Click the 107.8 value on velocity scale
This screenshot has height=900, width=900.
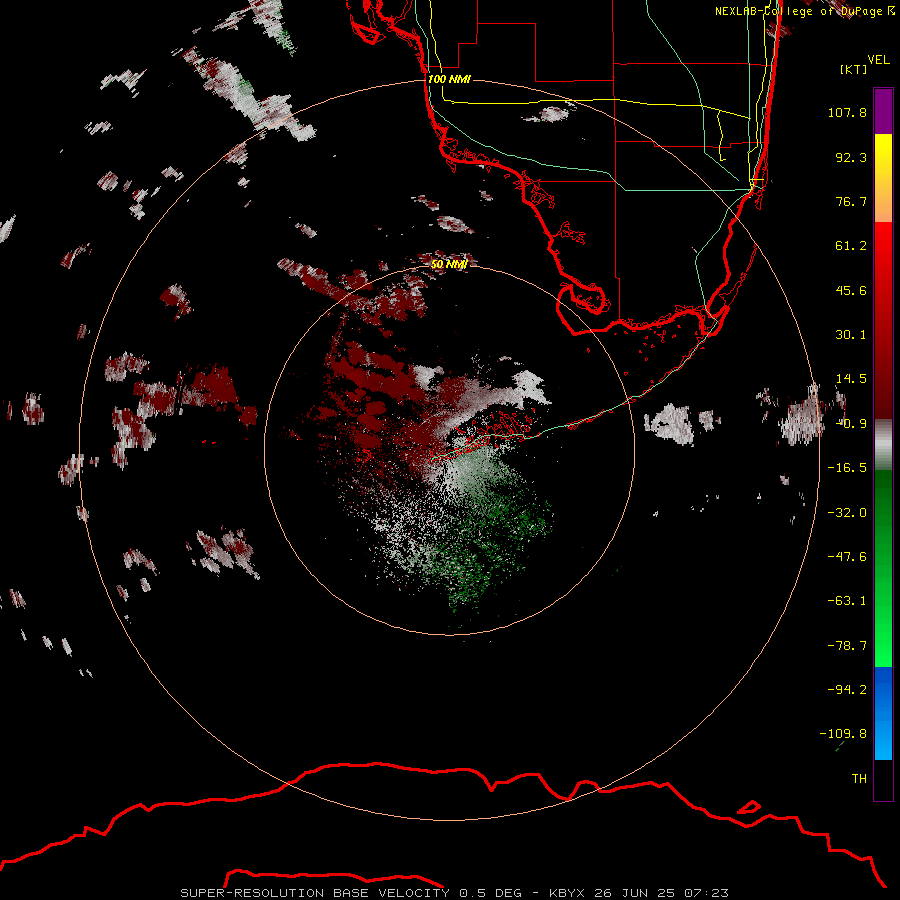coord(847,112)
